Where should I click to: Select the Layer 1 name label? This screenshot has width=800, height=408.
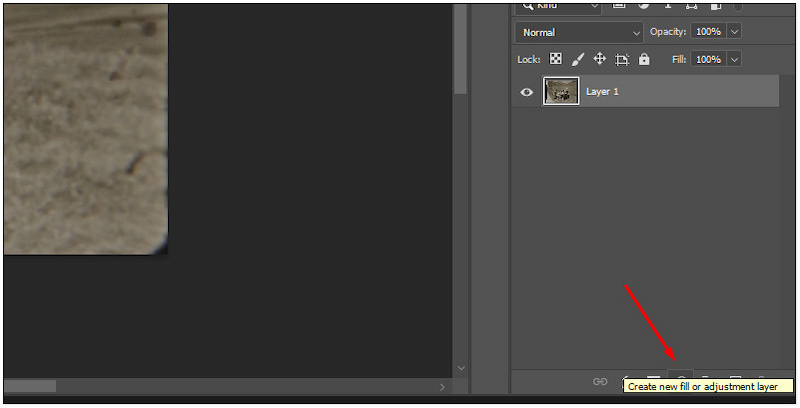(x=602, y=91)
